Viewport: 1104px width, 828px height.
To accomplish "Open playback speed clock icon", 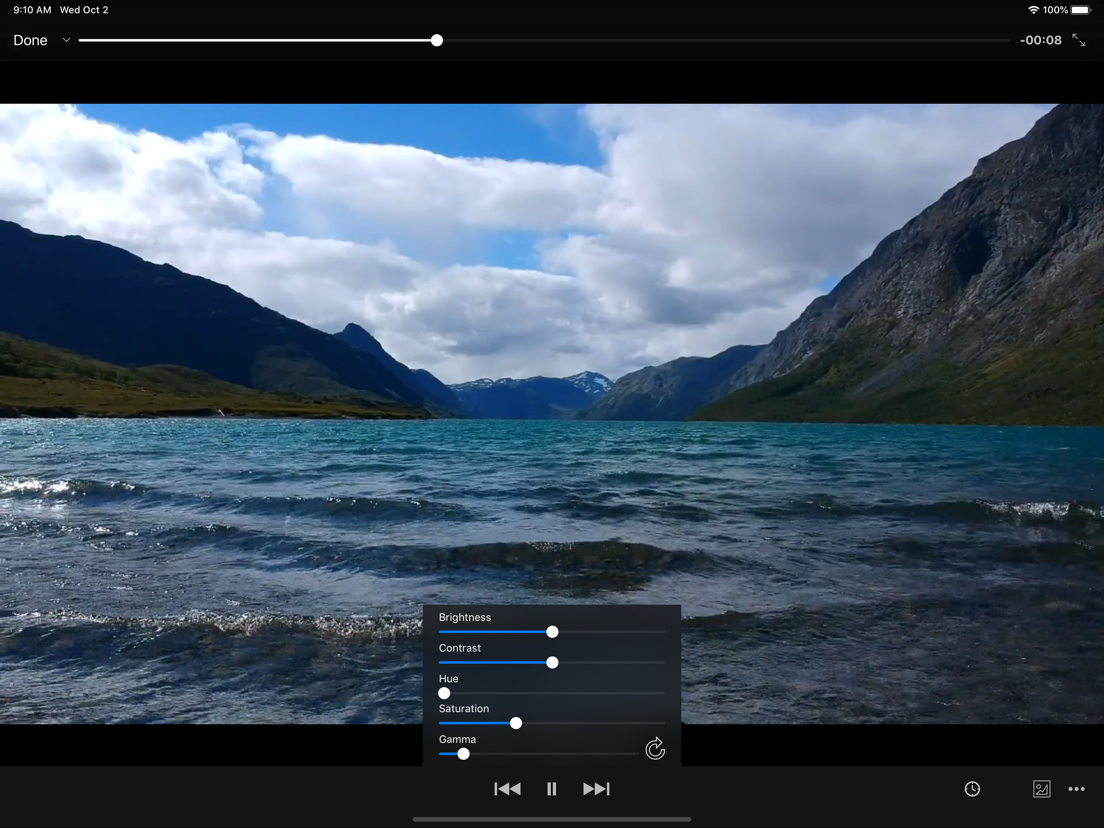I will click(972, 789).
